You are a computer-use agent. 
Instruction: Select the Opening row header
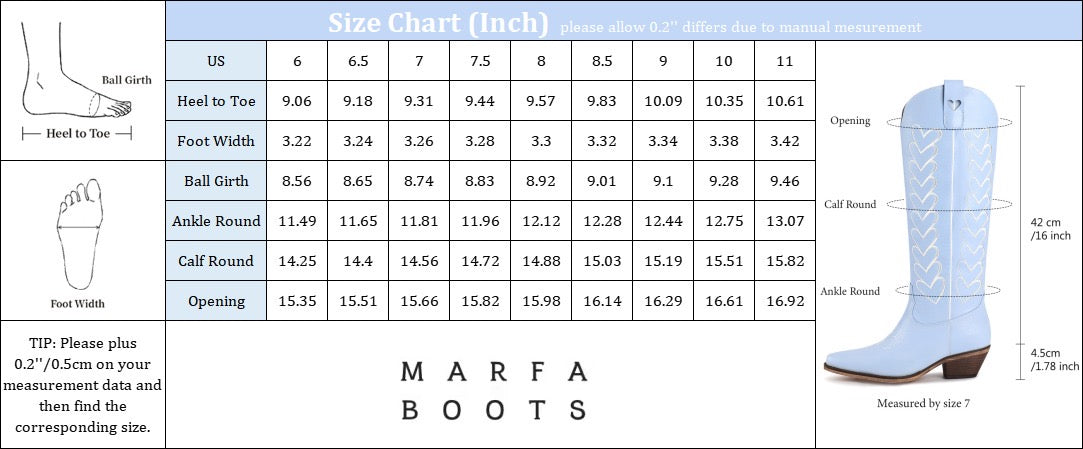pyautogui.click(x=215, y=301)
